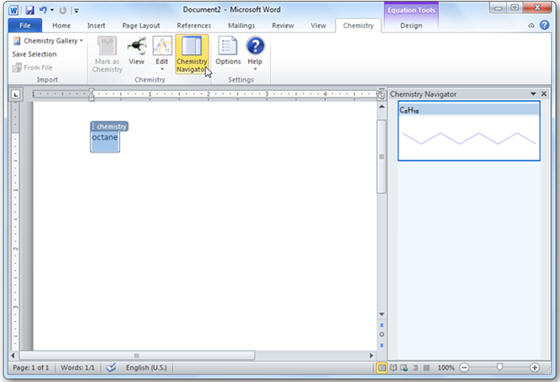Click the vertical scrollbar down arrow
The image size is (560, 382).
coord(381,314)
